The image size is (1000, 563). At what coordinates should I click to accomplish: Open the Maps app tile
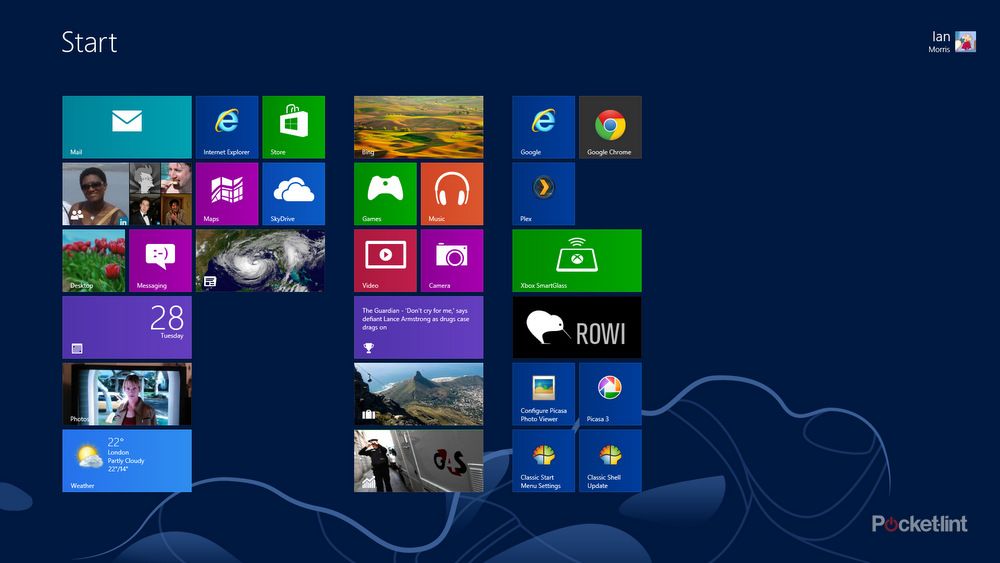pyautogui.click(x=227, y=194)
